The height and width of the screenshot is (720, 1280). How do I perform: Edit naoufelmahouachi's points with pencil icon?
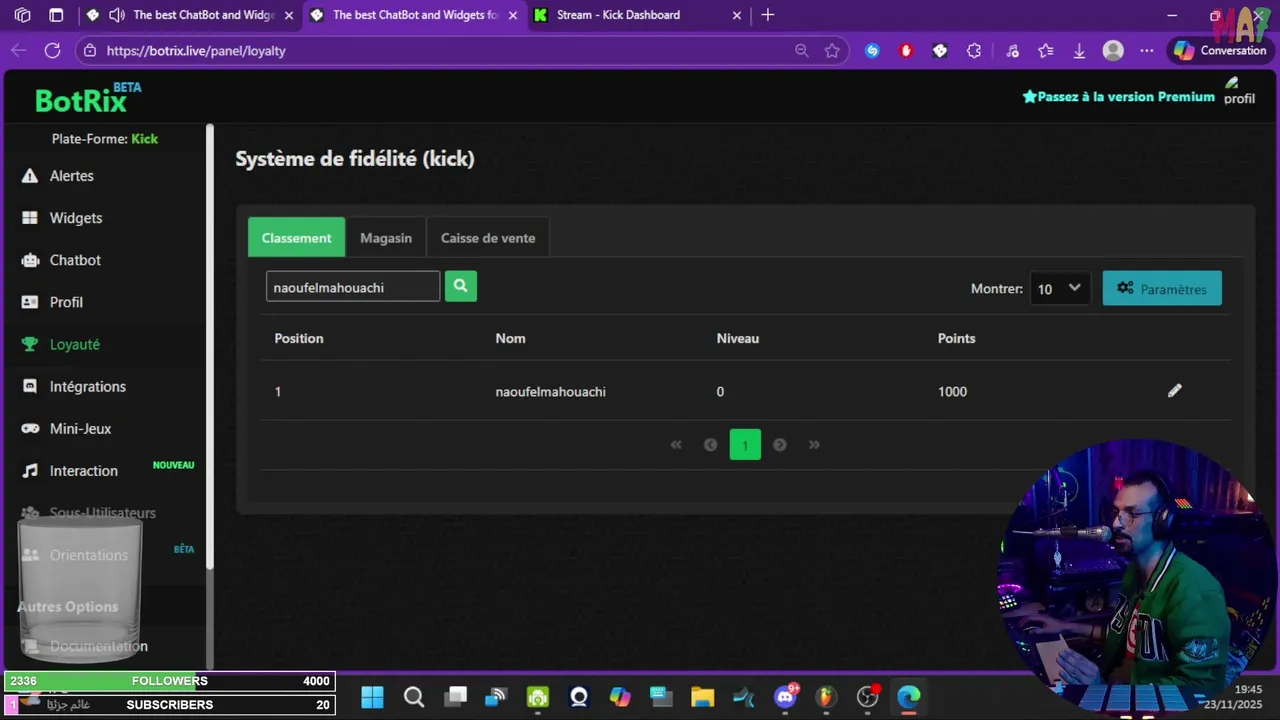tap(1174, 391)
